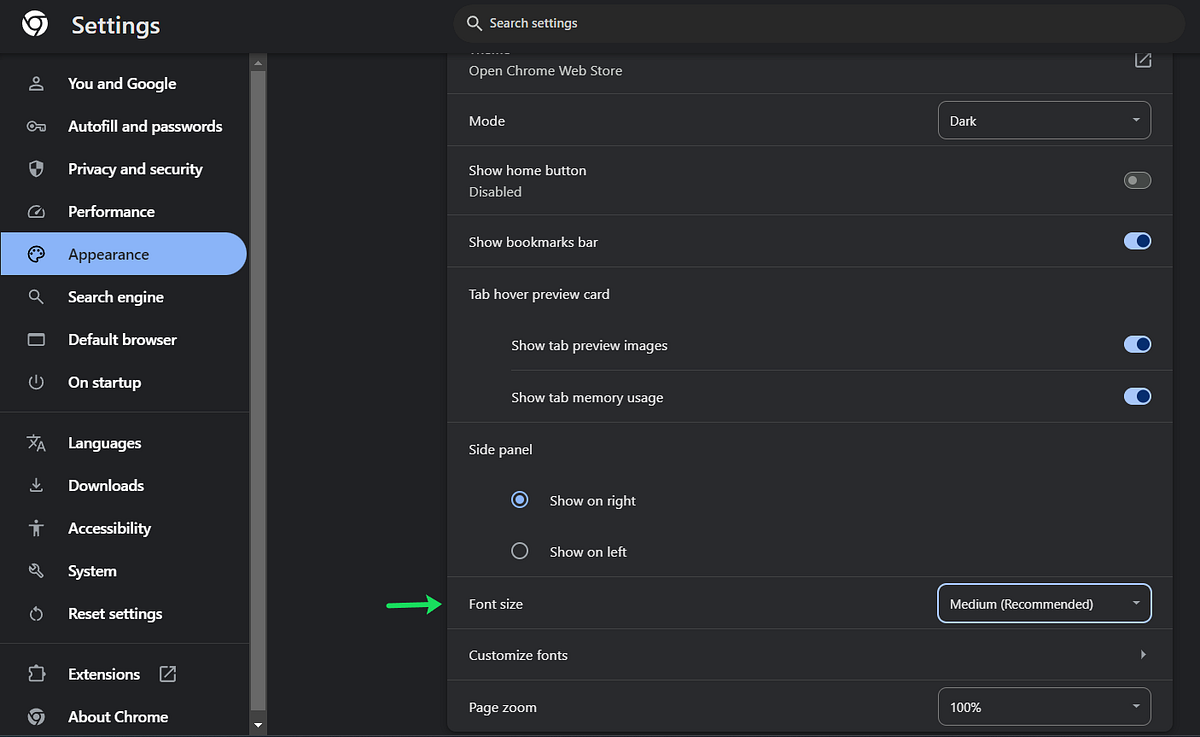1200x737 pixels.
Task: Click the Downloads icon in the sidebar
Action: tap(37, 485)
